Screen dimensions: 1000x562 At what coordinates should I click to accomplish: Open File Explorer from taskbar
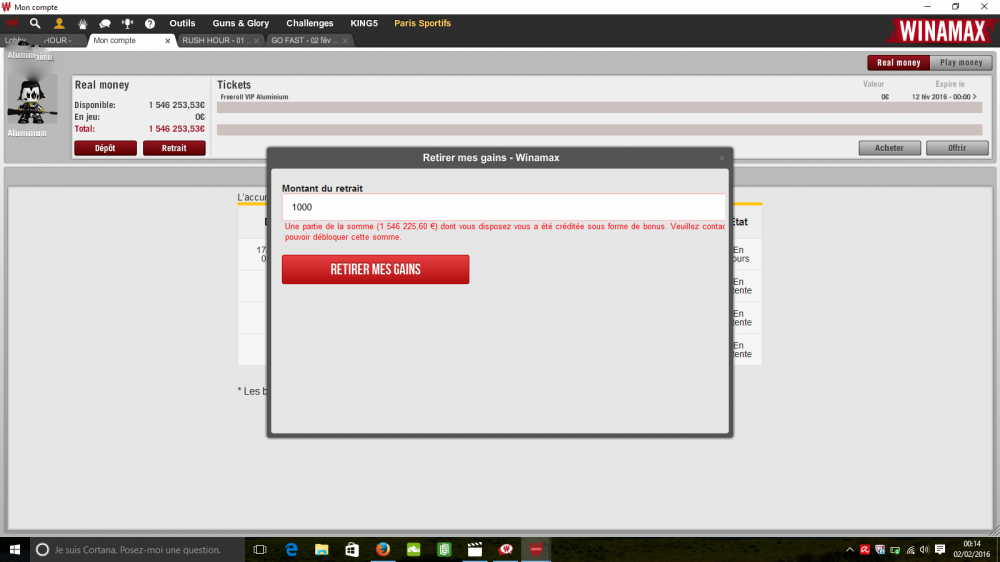pyautogui.click(x=321, y=549)
